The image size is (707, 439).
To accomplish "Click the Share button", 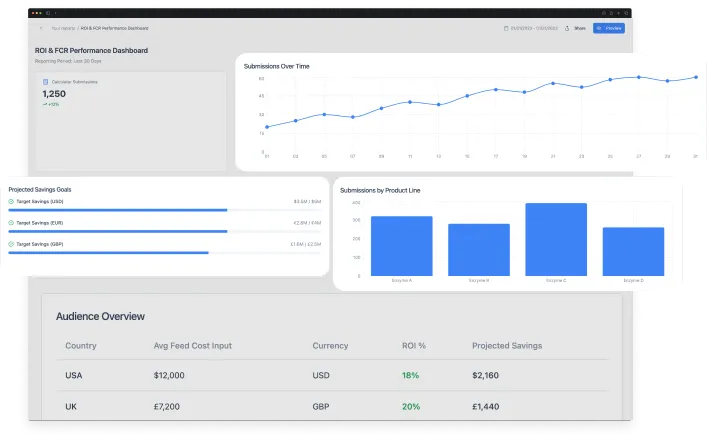I will [579, 28].
